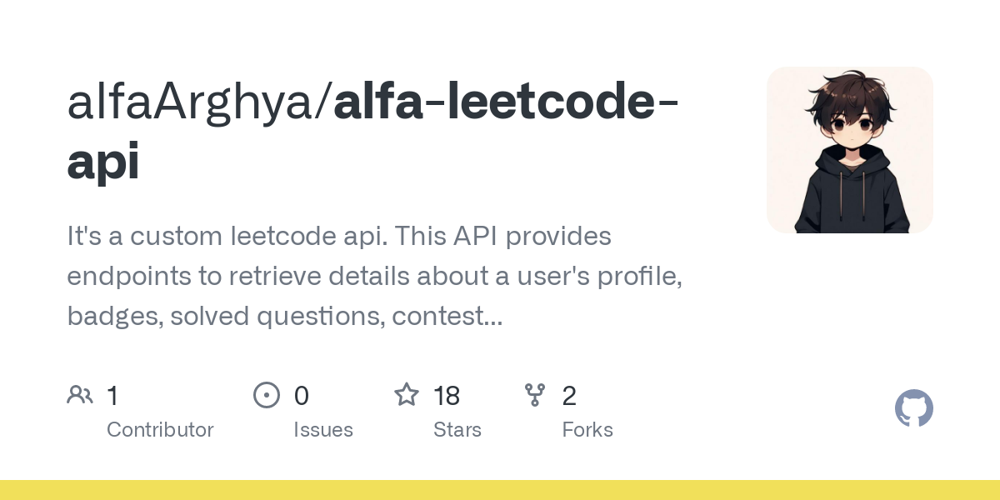
Task: Click the issues circle icon
Action: [267, 395]
